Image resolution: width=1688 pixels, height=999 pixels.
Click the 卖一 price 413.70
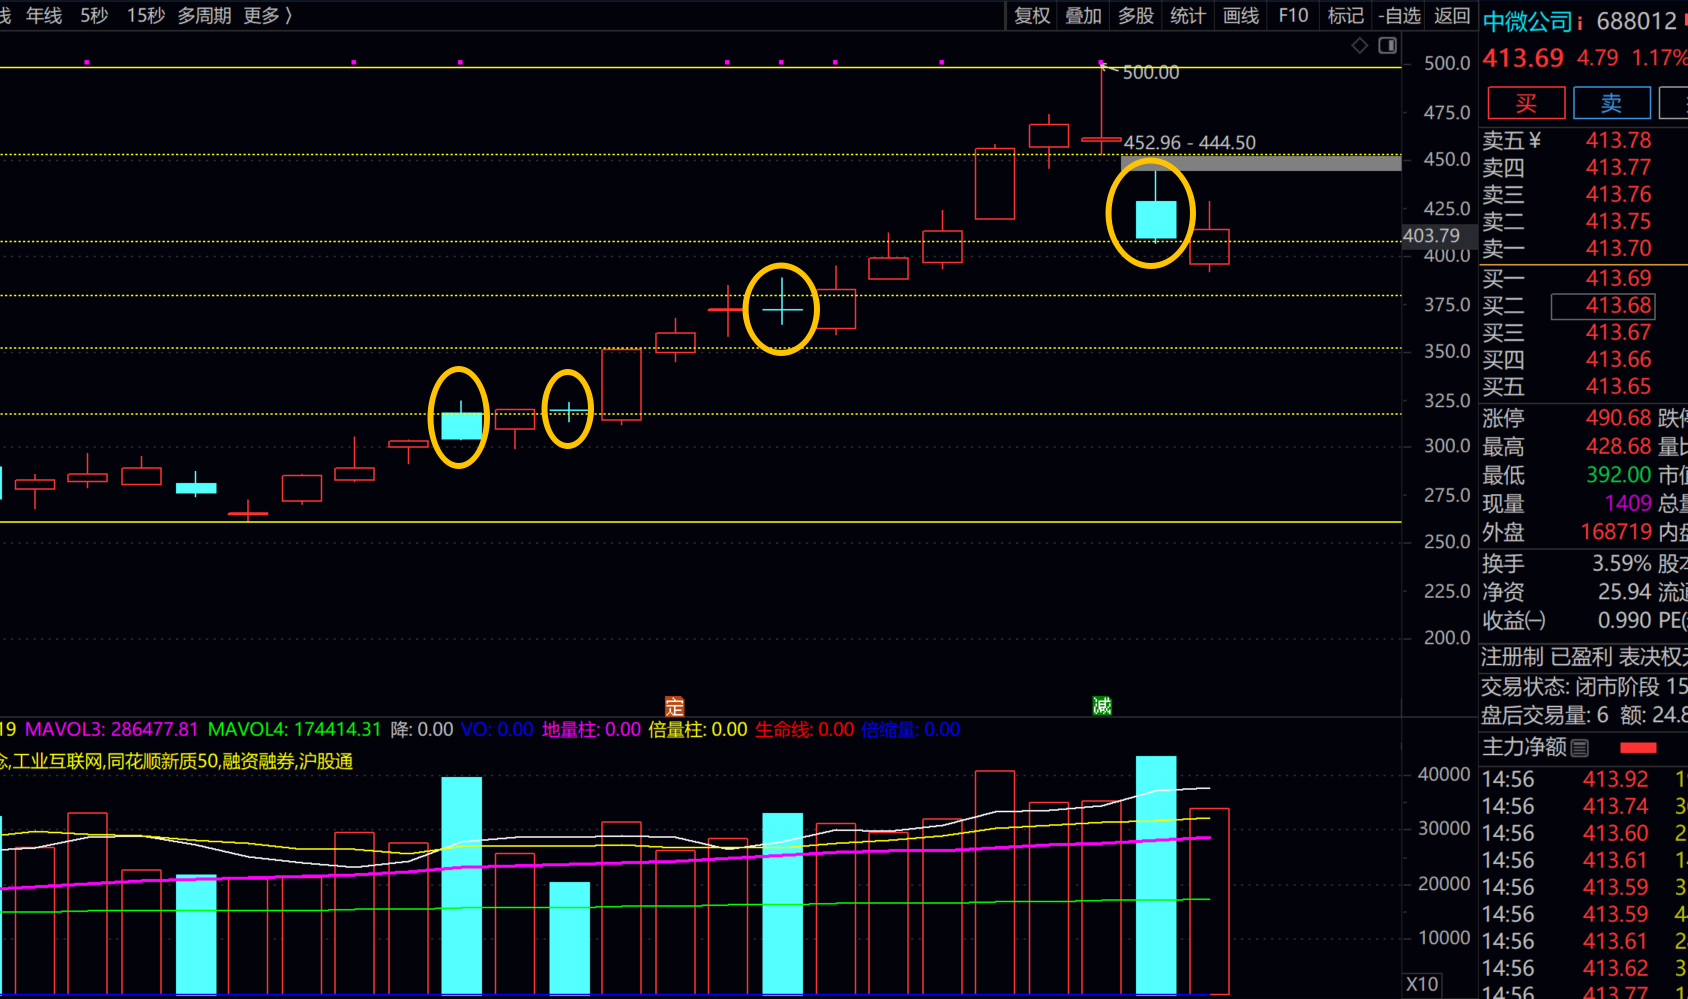[1618, 249]
